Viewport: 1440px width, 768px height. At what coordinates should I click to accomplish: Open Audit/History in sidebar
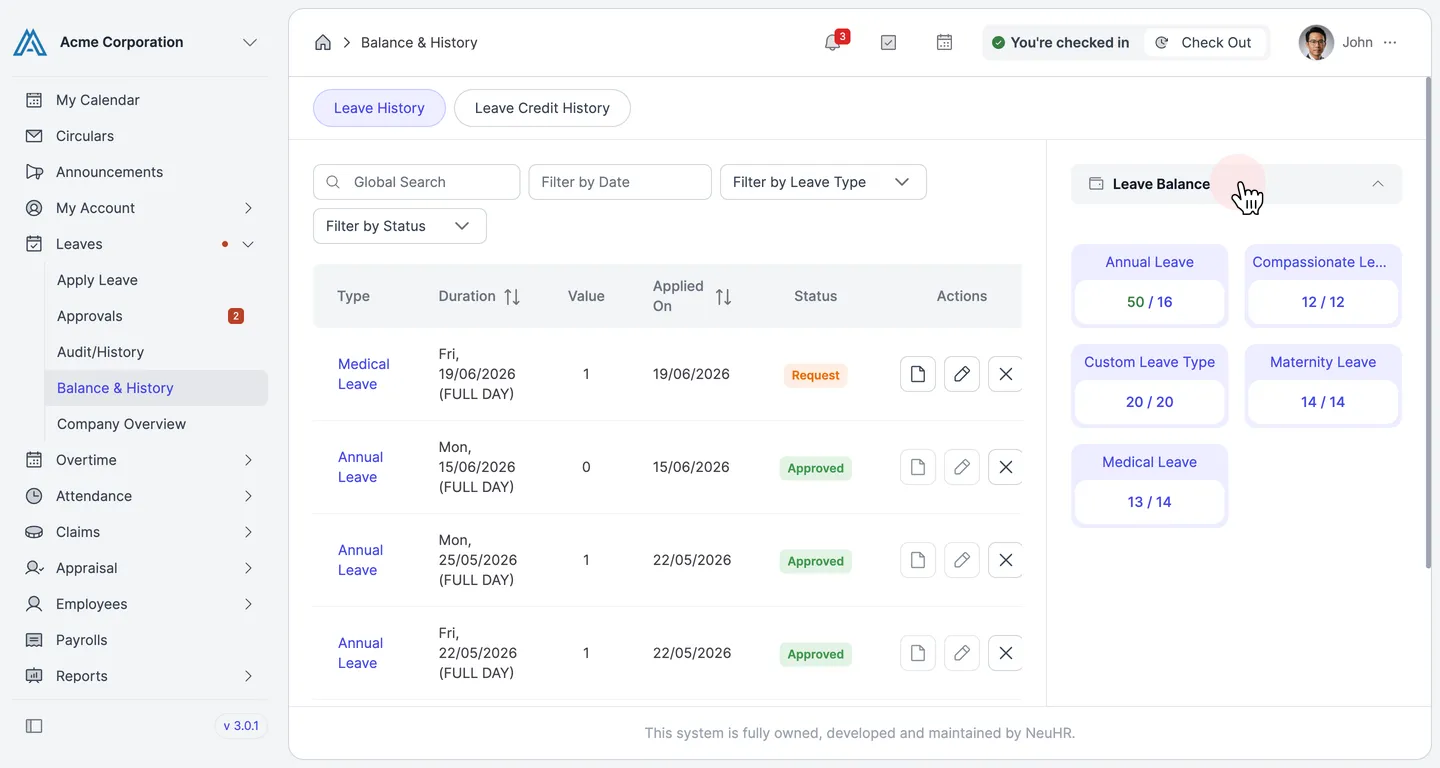[x=156, y=352]
